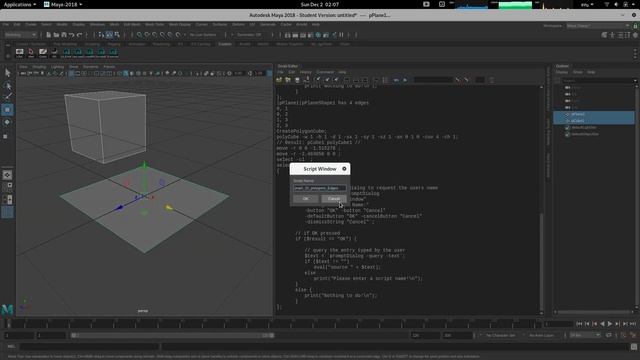Open the Applications menu in top bar

point(20,4)
